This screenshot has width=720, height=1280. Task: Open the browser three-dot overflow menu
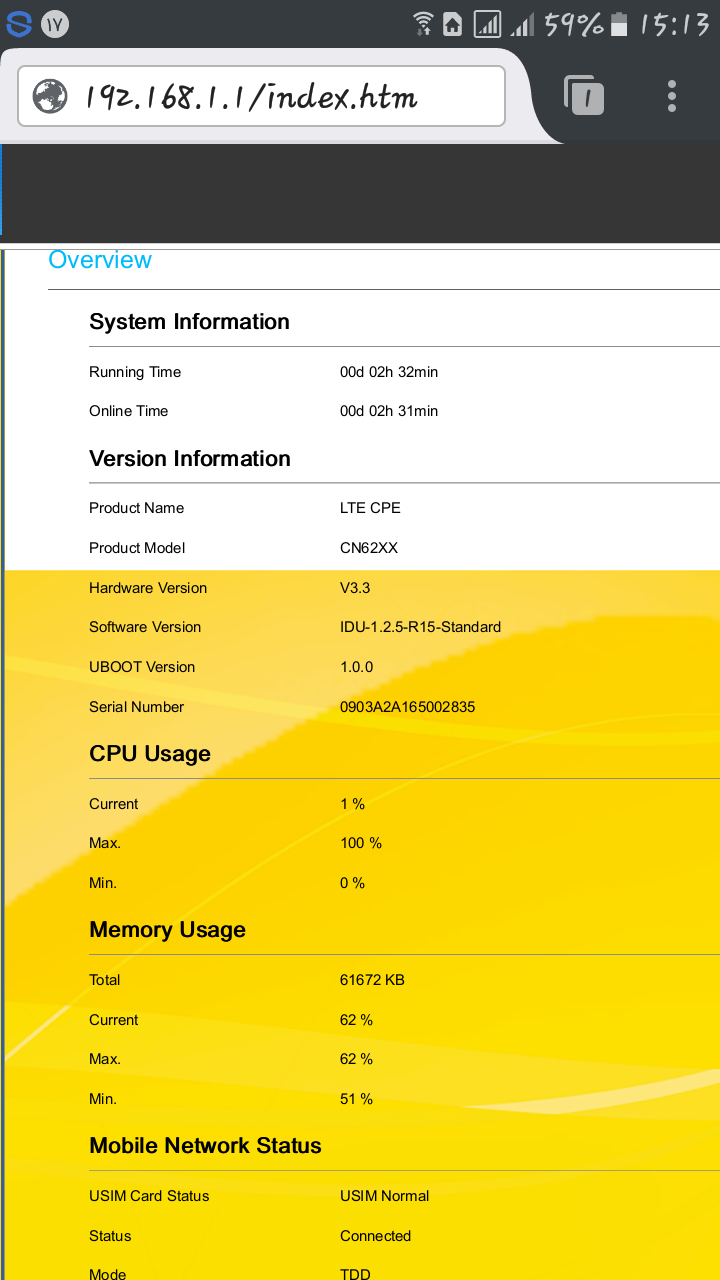click(x=672, y=96)
